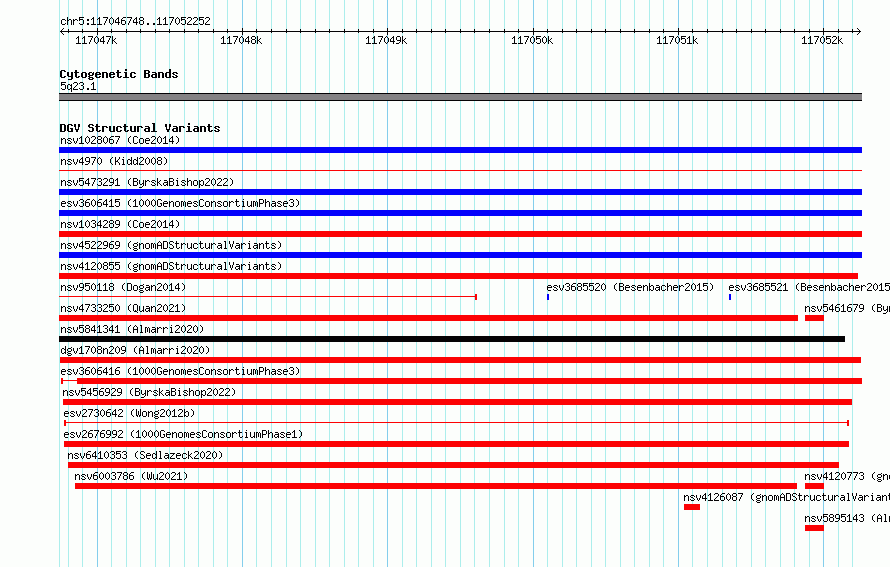Image resolution: width=890 pixels, height=567 pixels.
Task: Select the red bar of nsv4120855
Action: tap(459, 276)
